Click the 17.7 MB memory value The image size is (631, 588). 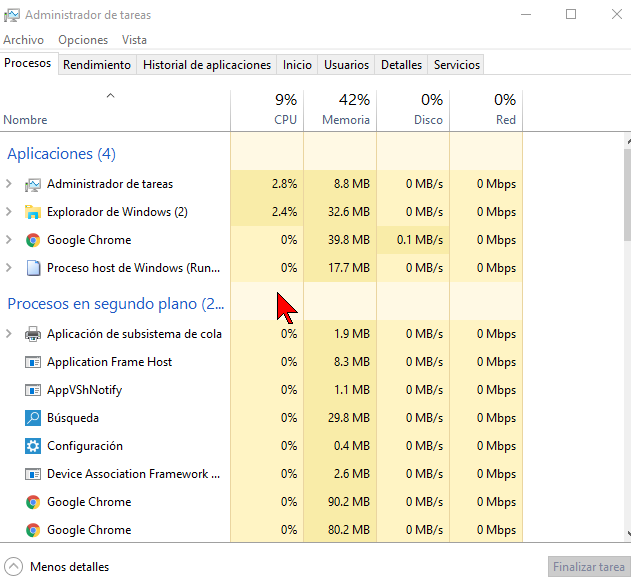pyautogui.click(x=348, y=268)
